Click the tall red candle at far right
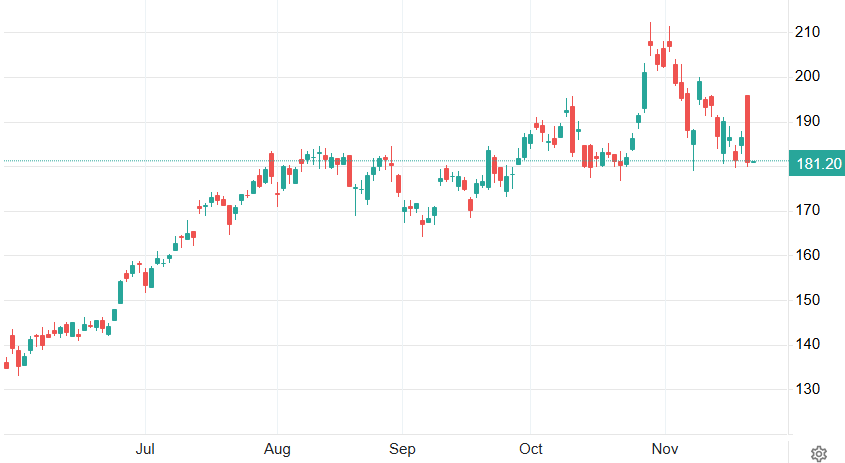 click(748, 128)
